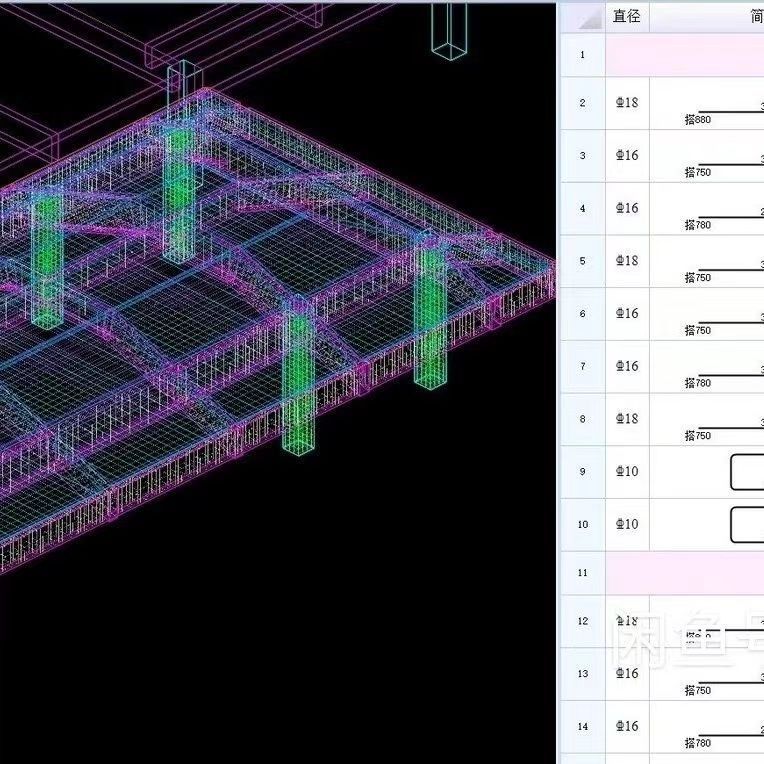This screenshot has width=764, height=764.
Task: Select the 直径 column header
Action: pyautogui.click(x=627, y=18)
